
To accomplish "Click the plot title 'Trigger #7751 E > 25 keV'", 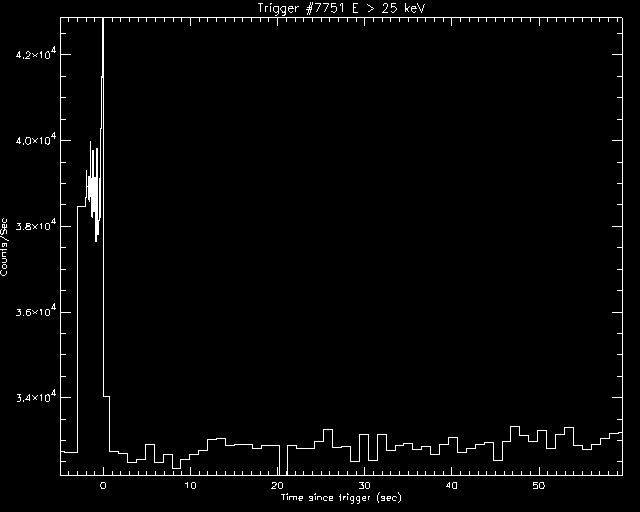I will 342,8.
